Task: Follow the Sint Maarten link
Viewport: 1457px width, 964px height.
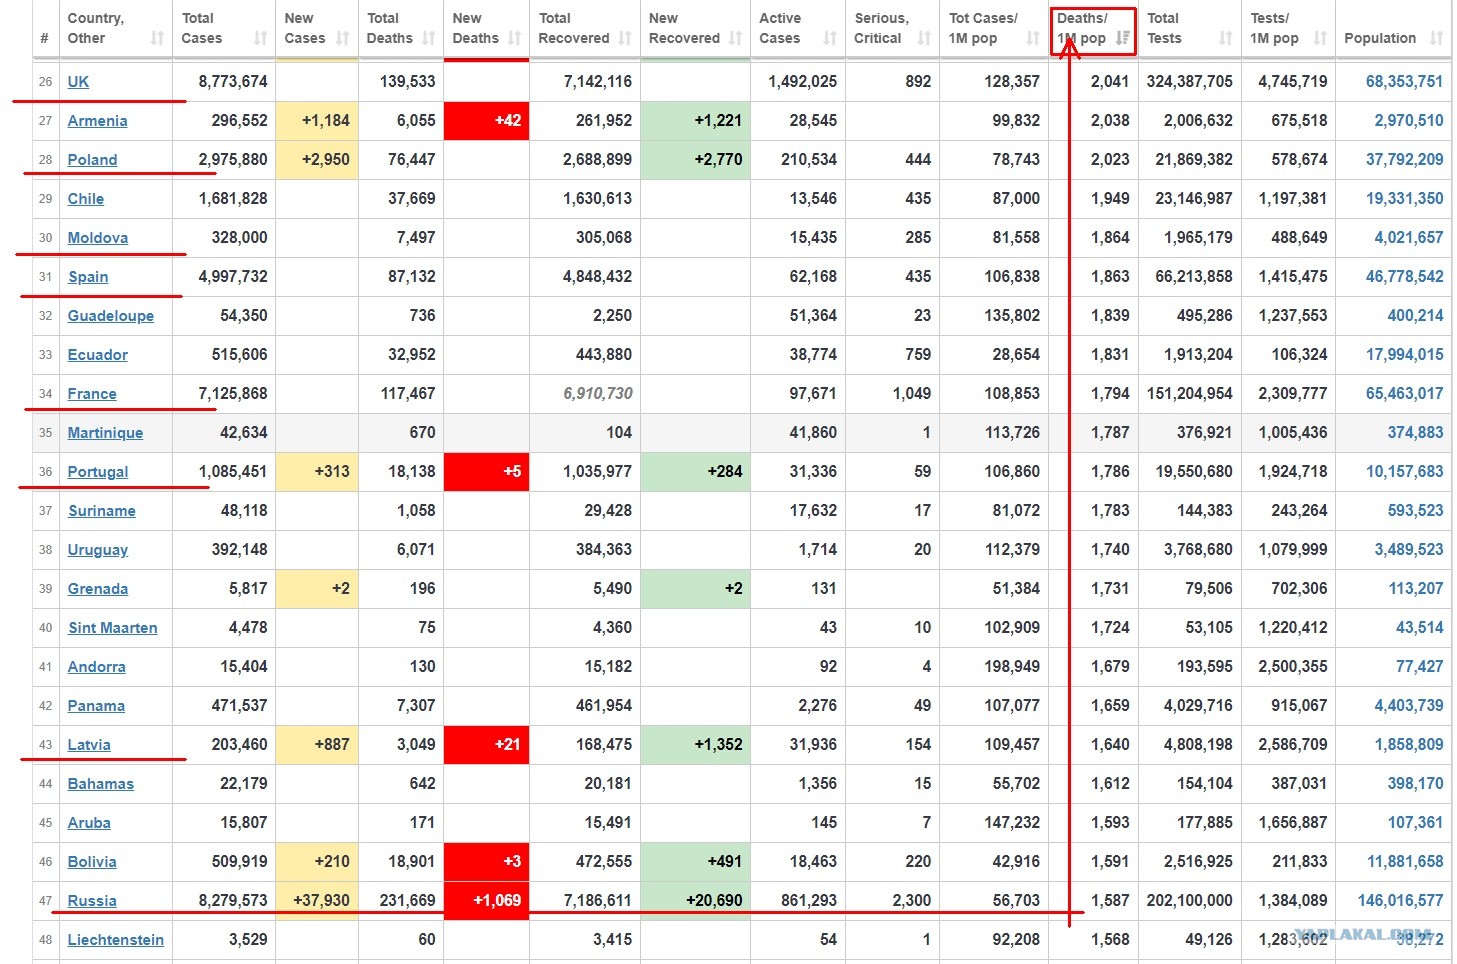Action: pos(113,628)
